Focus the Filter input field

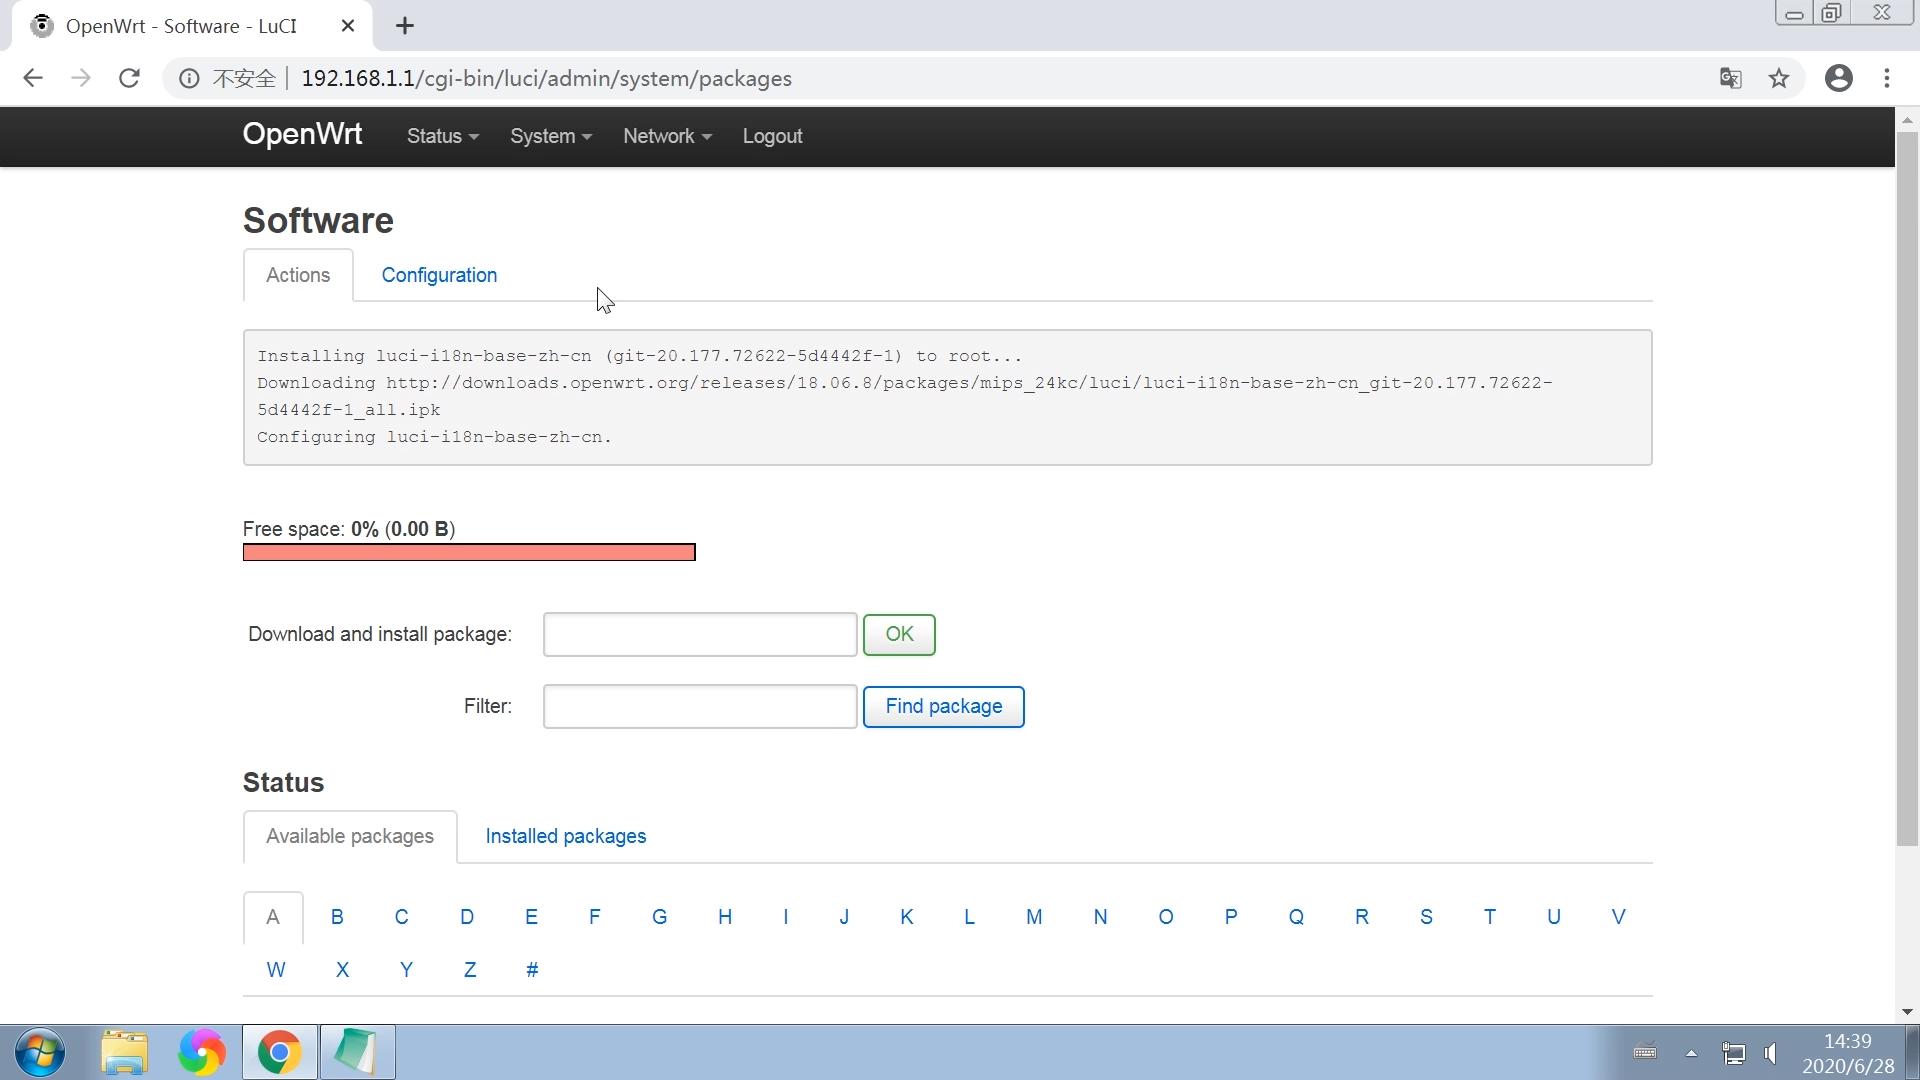(x=699, y=706)
